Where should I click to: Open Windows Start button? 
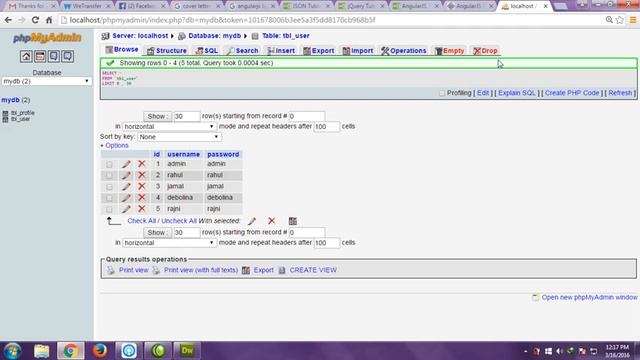[x=13, y=351]
